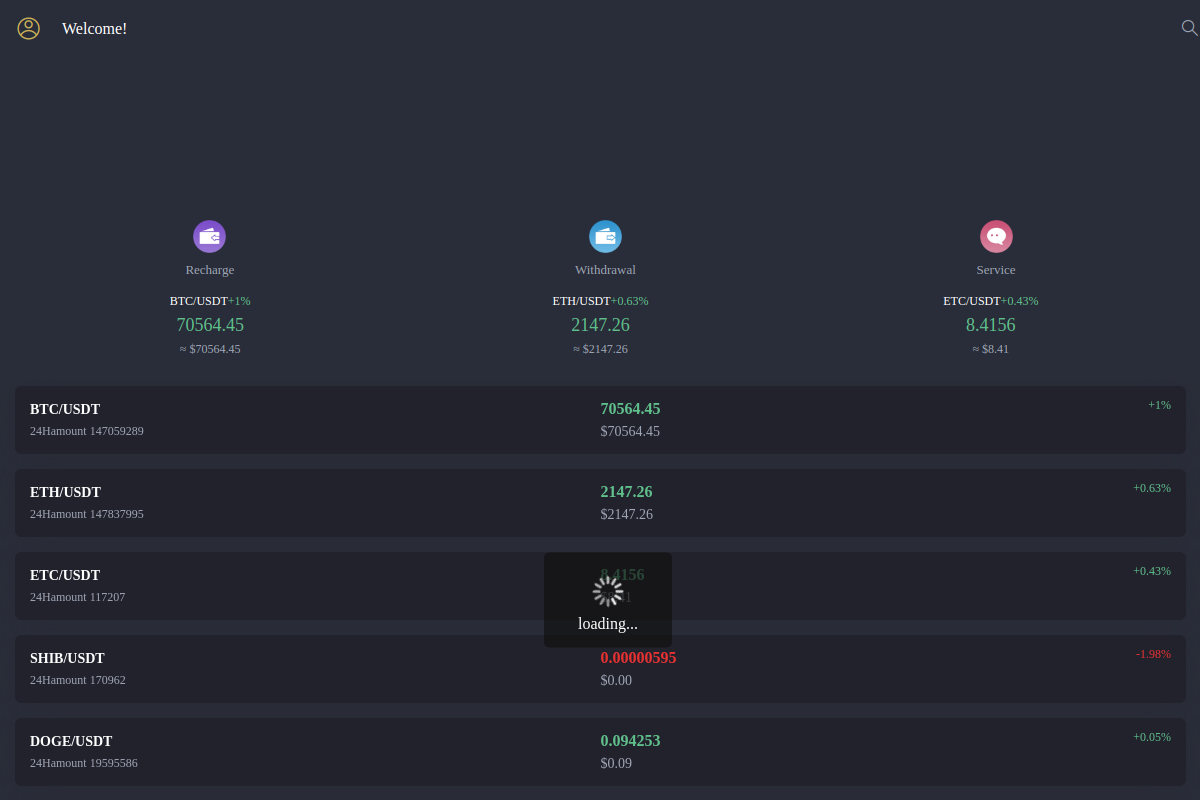The width and height of the screenshot is (1200, 800).
Task: Click the Withdrawal text label
Action: pyautogui.click(x=605, y=269)
